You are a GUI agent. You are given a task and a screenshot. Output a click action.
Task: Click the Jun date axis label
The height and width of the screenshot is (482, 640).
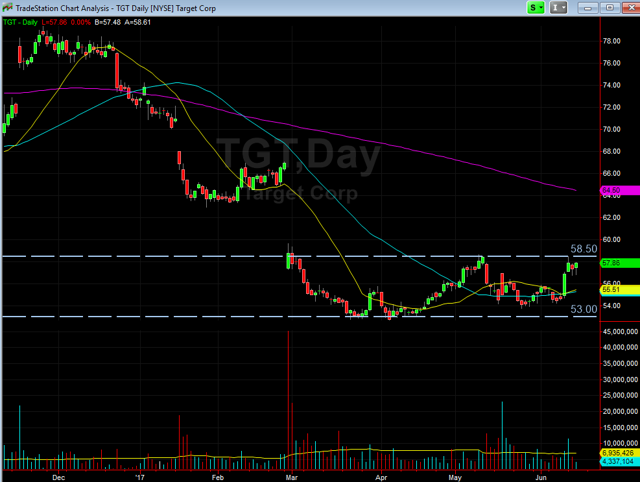[541, 478]
